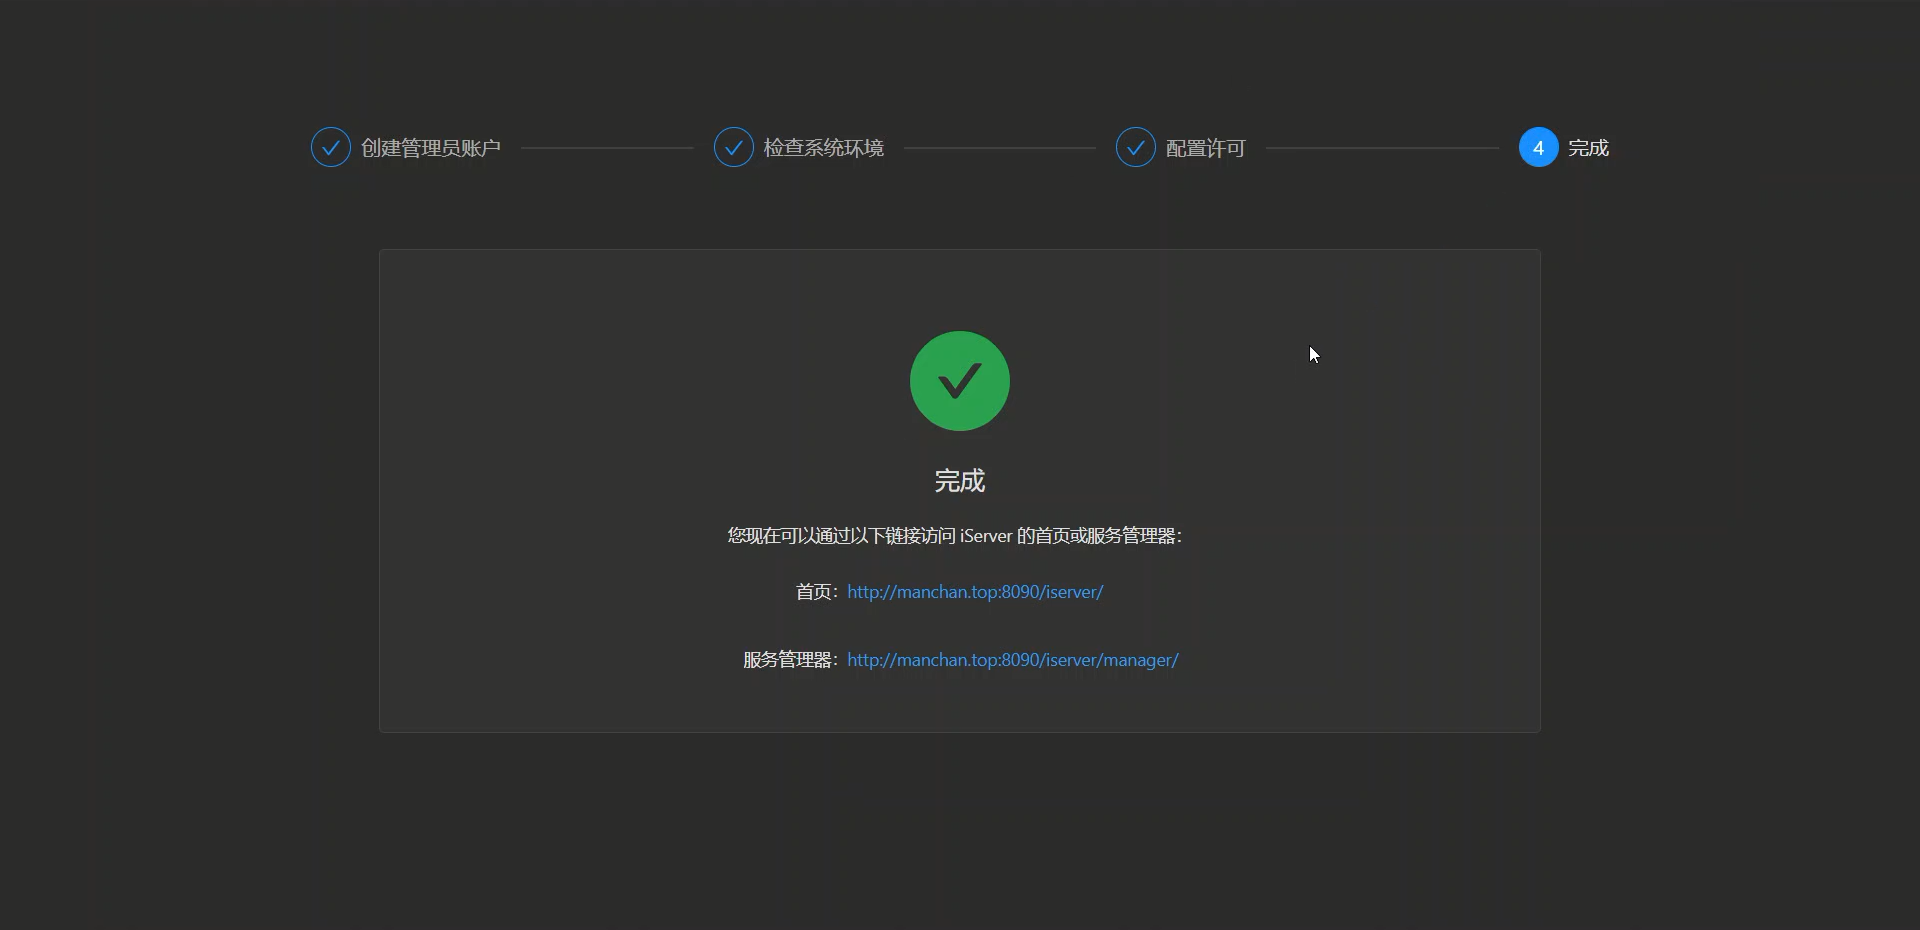1920x930 pixels.
Task: Open the 服务管理器 manager link
Action: [x=1012, y=660]
